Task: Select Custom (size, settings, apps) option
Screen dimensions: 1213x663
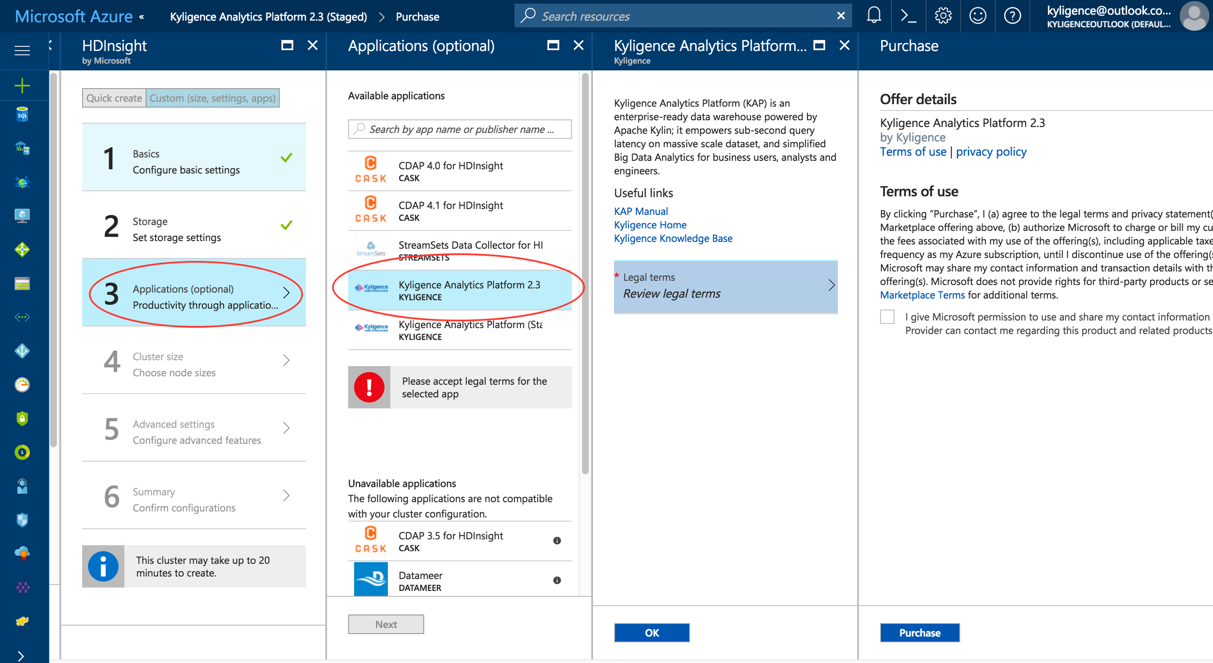Action: point(212,98)
